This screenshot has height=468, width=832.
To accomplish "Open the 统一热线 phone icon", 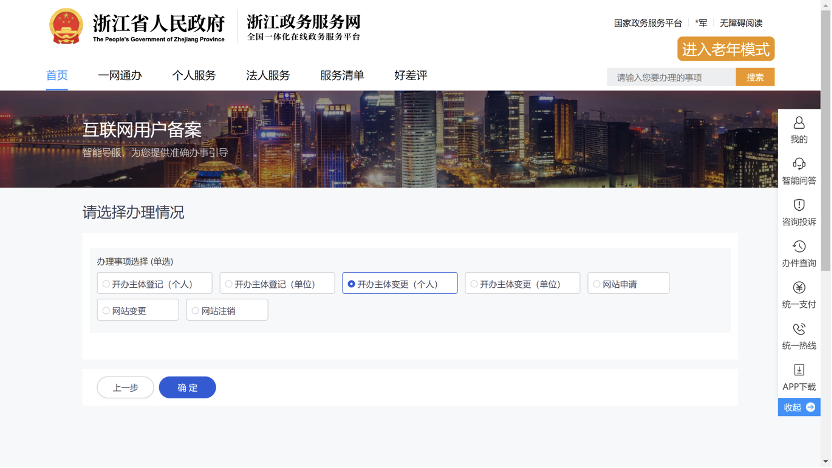I will click(798, 329).
